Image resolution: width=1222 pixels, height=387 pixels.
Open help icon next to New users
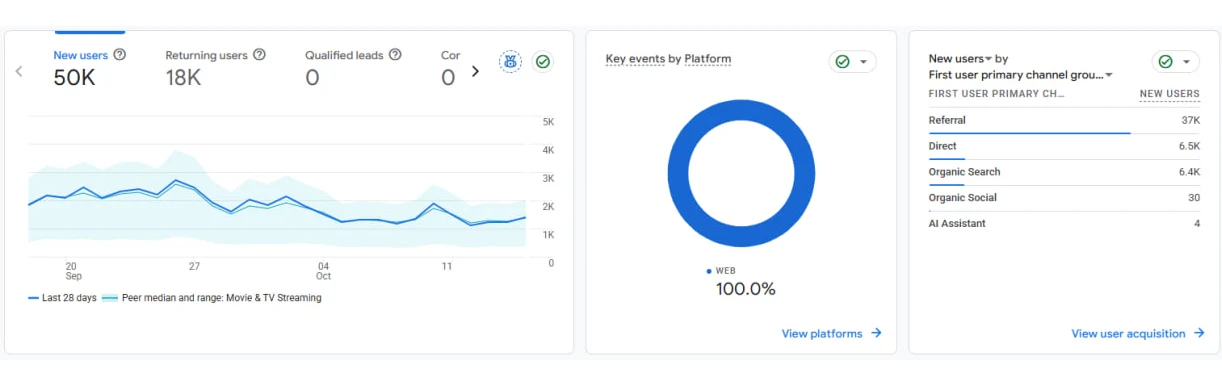coord(120,55)
